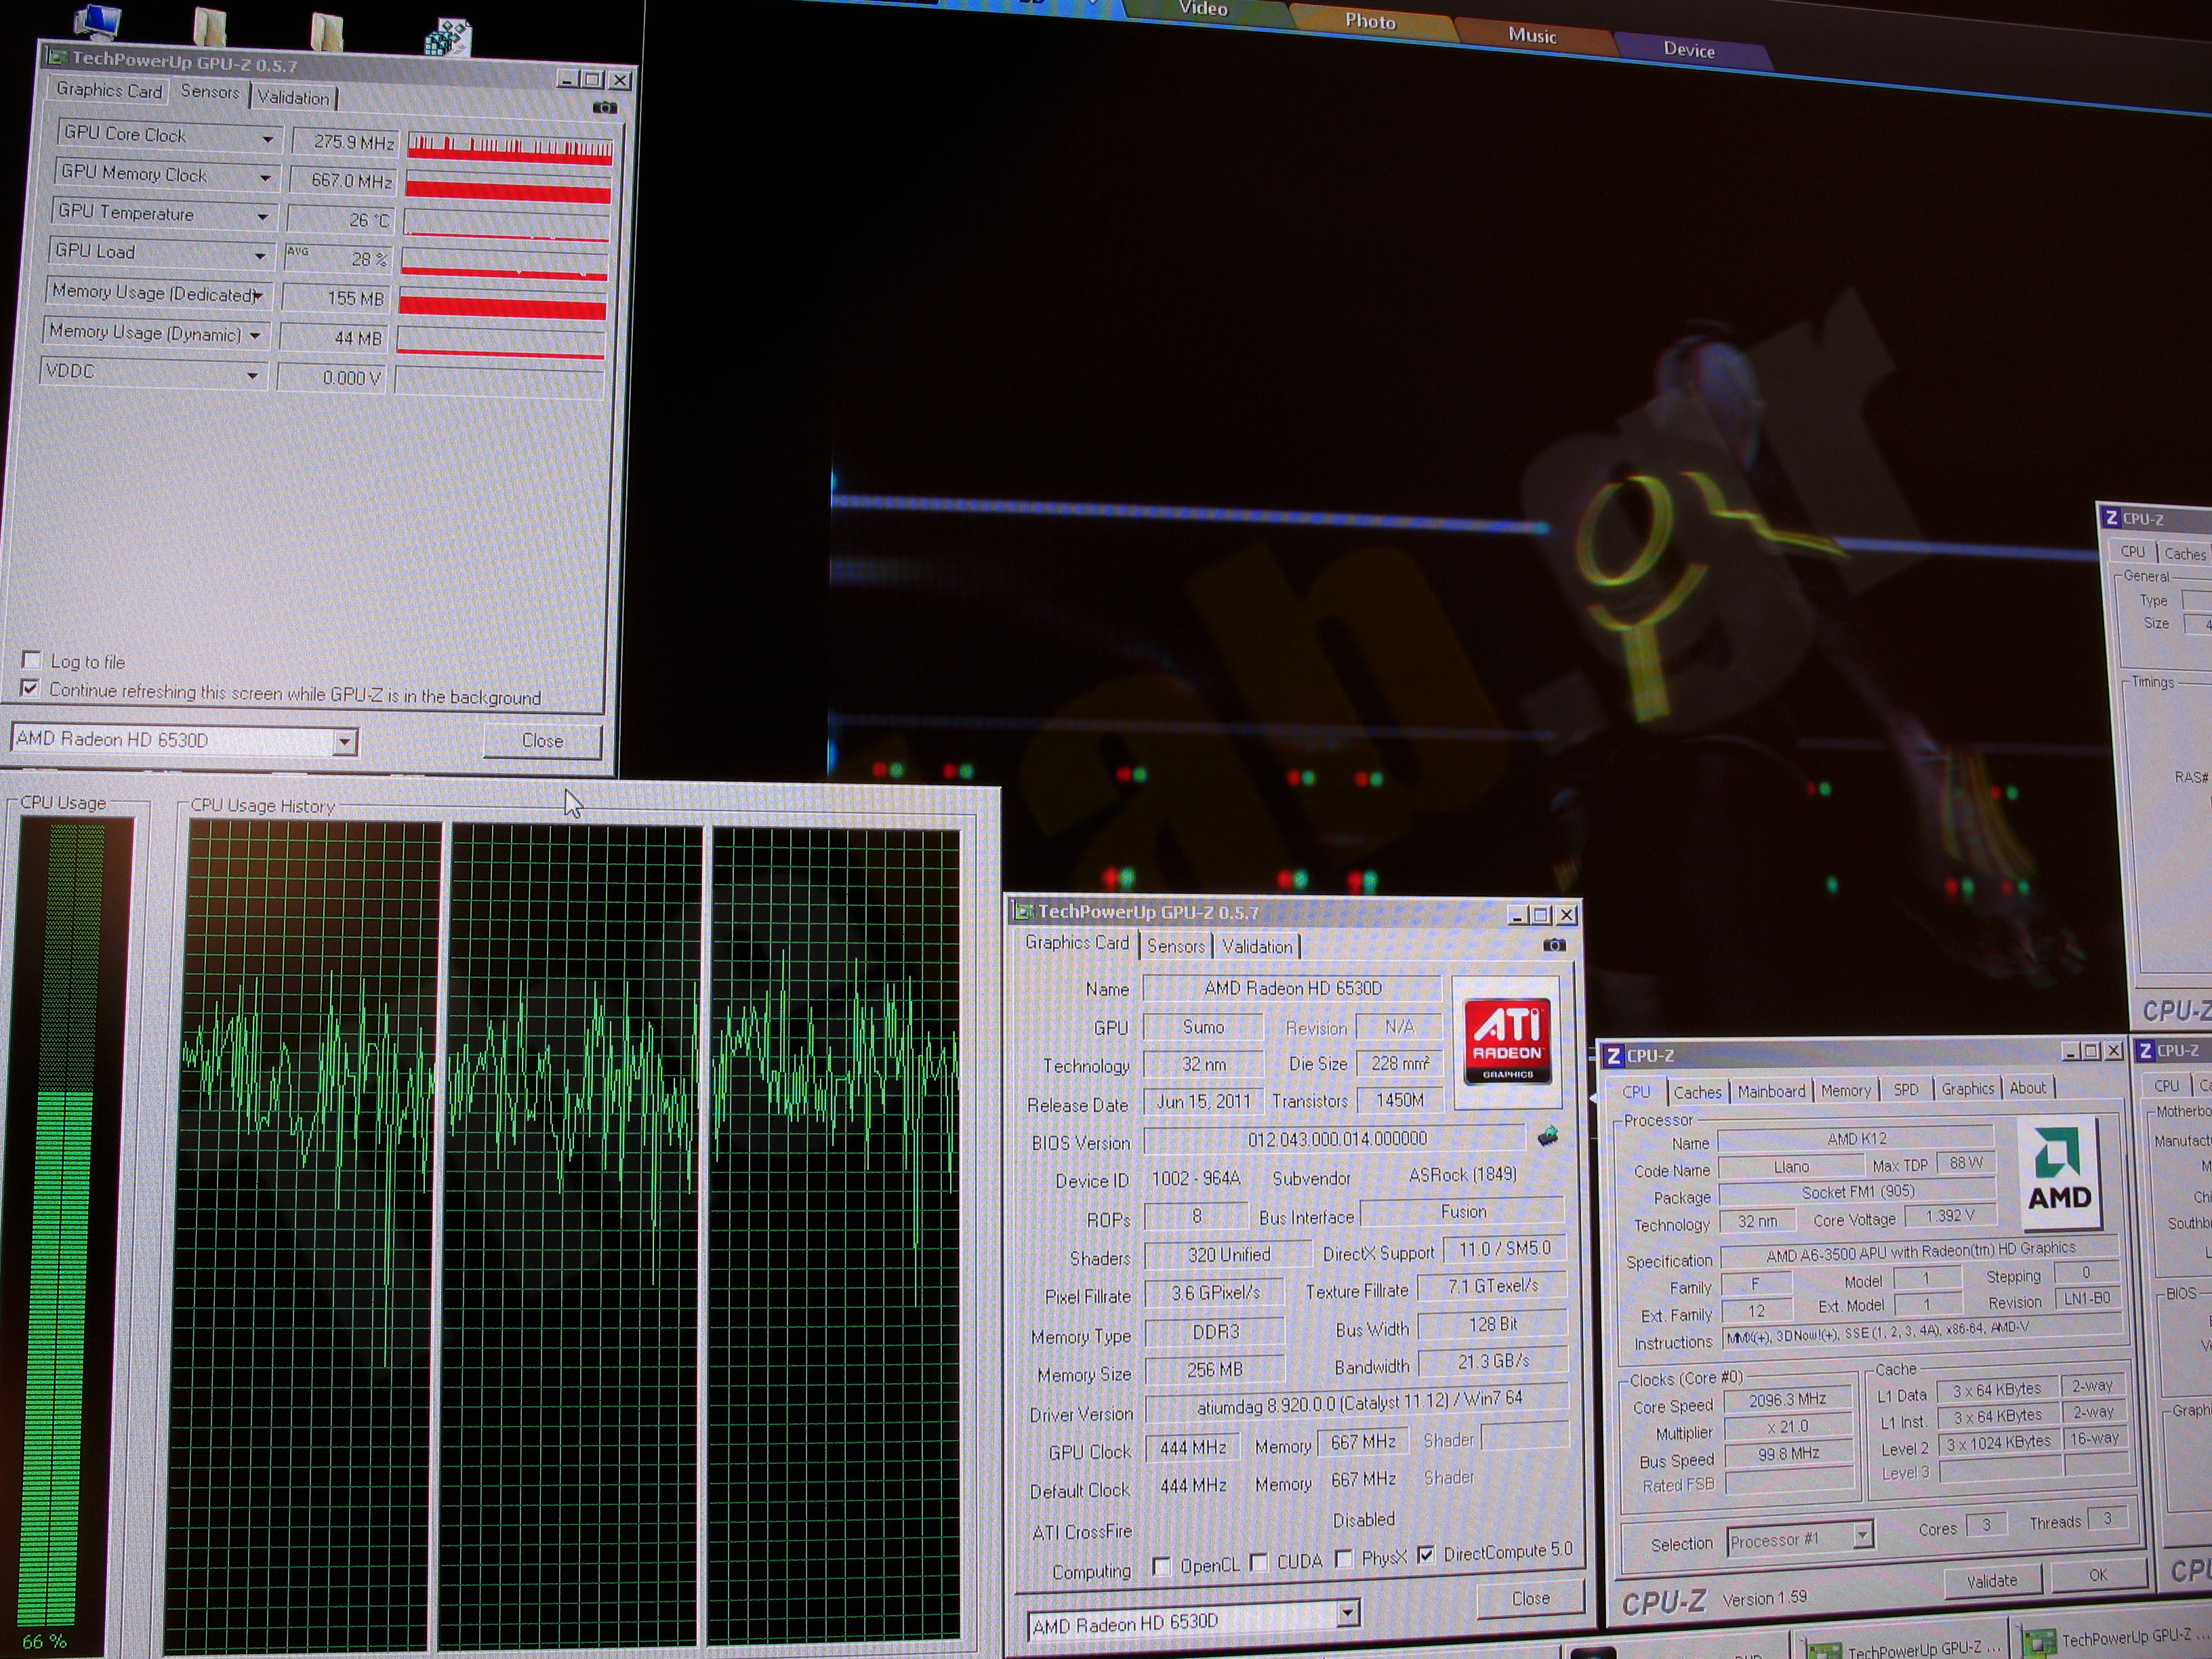Click the BIOS Version field 012.043.000.014.000000
Image resolution: width=2212 pixels, height=1659 pixels.
pos(1334,1139)
